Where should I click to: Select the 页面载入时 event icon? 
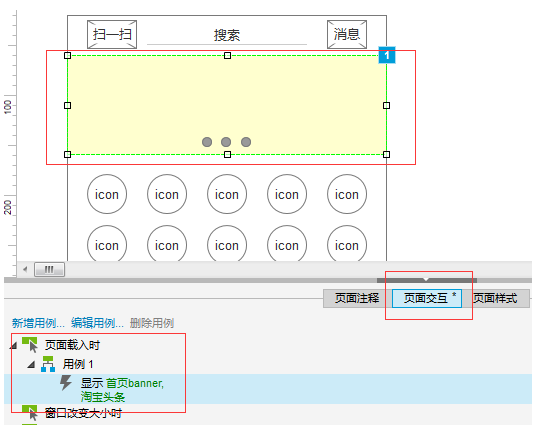[30, 345]
